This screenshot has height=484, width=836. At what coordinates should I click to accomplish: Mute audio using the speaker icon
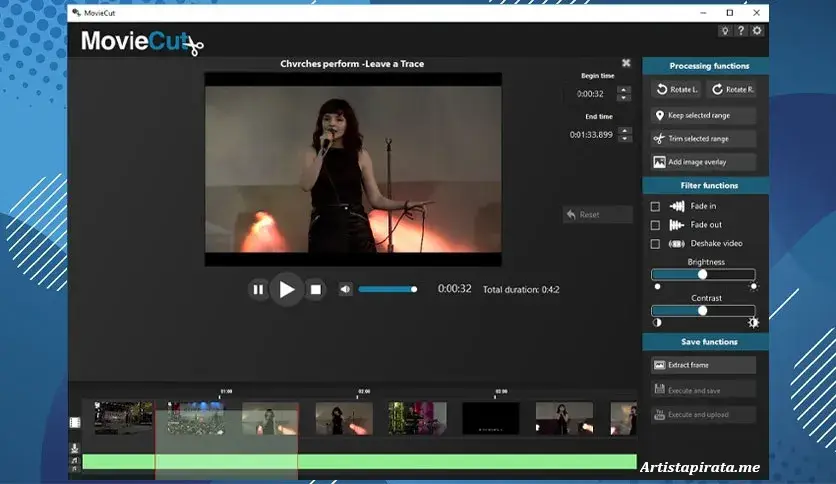[345, 290]
